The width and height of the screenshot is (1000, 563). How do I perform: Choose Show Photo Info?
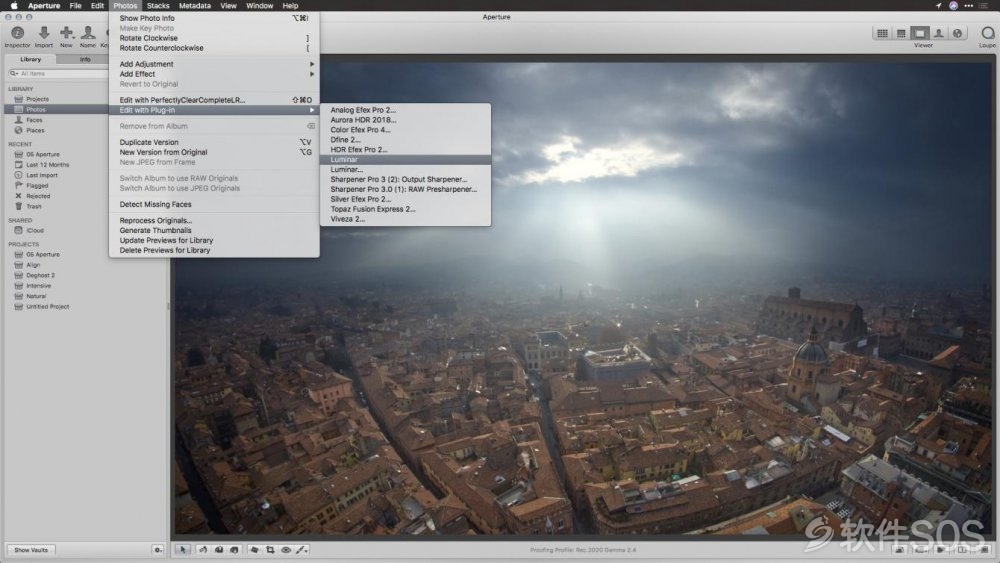point(214,18)
